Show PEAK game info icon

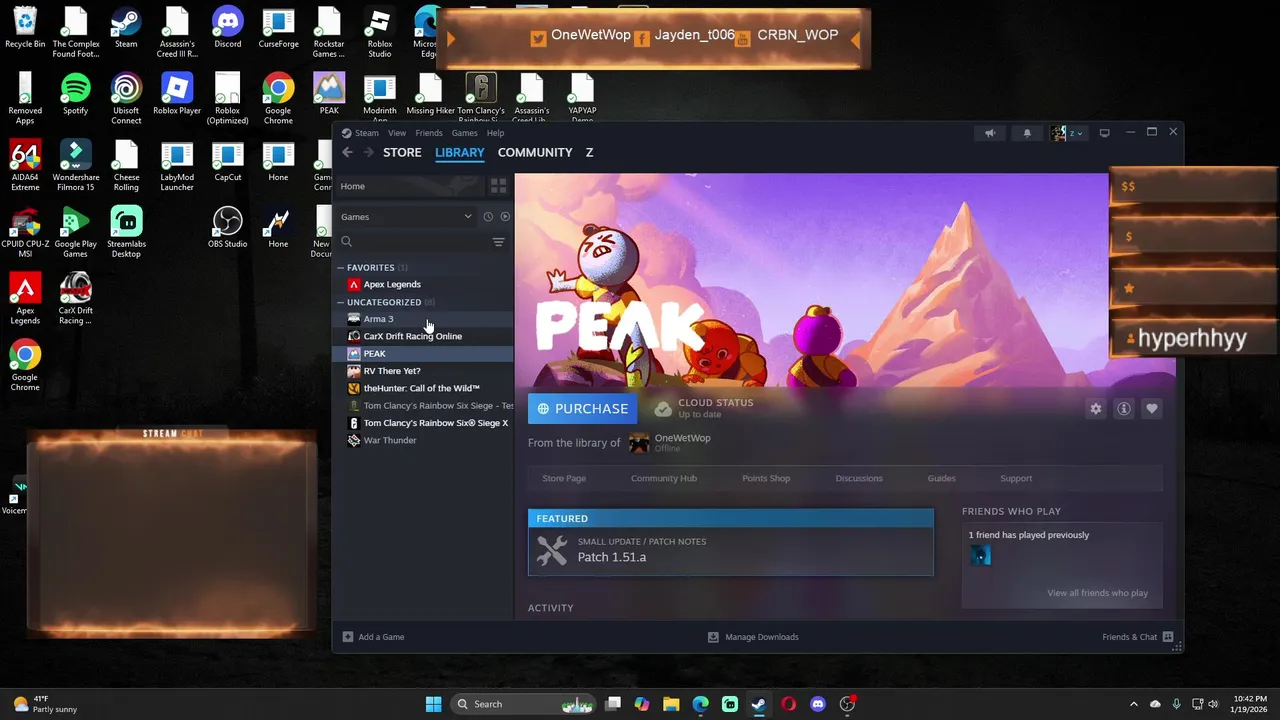point(1124,408)
